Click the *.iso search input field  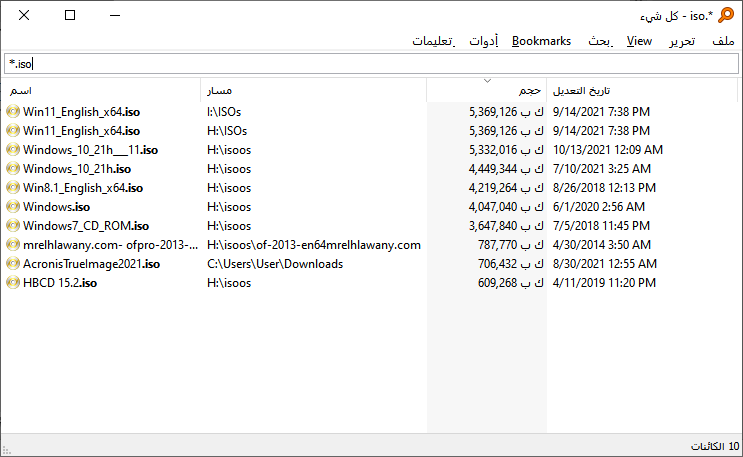[371, 64]
